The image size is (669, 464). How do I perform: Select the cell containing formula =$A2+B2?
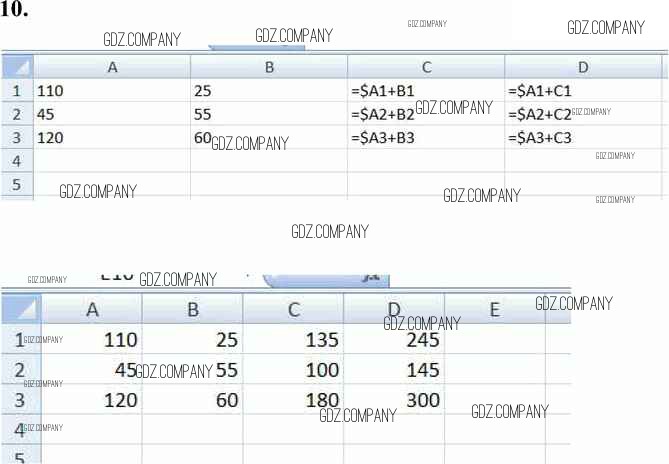coord(426,113)
